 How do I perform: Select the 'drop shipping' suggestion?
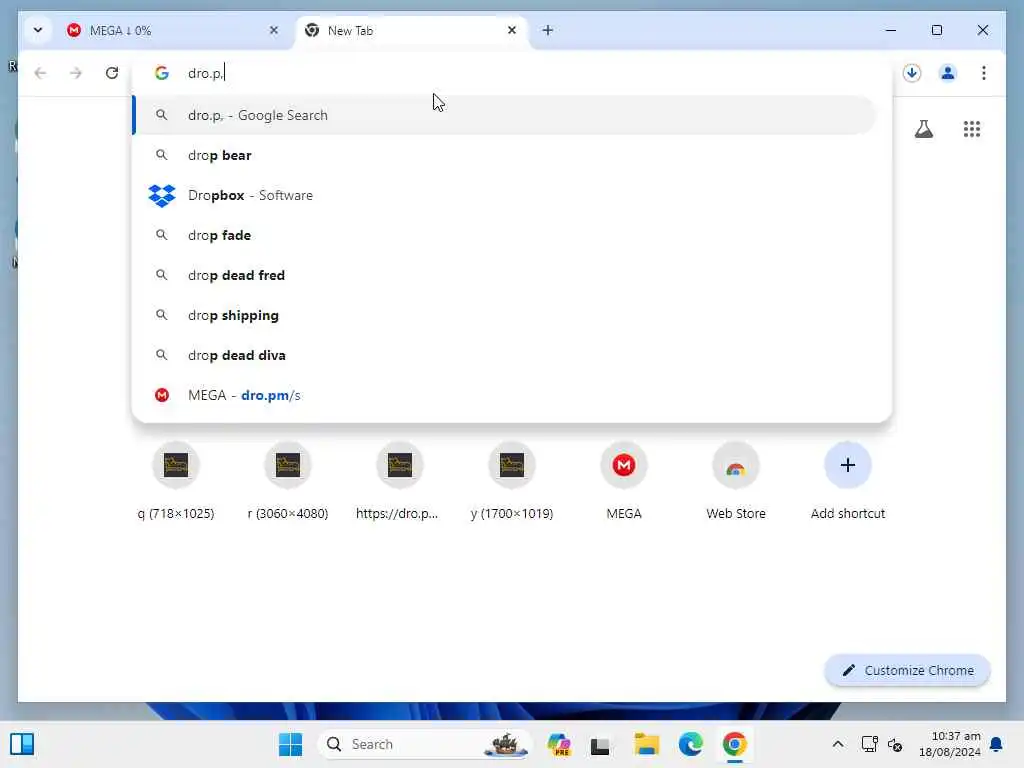pyautogui.click(x=504, y=315)
